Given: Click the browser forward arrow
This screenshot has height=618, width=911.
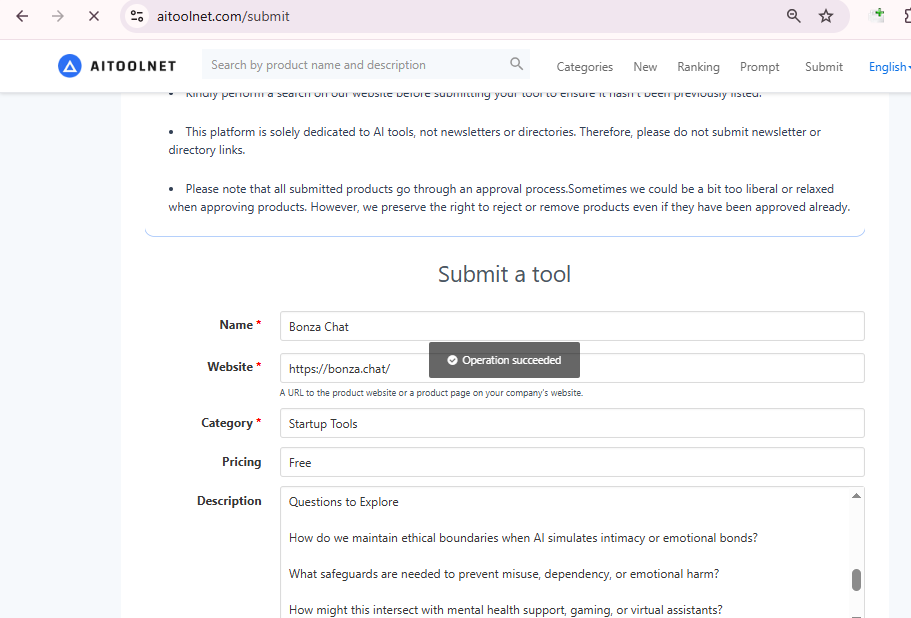Looking at the screenshot, I should (x=57, y=16).
